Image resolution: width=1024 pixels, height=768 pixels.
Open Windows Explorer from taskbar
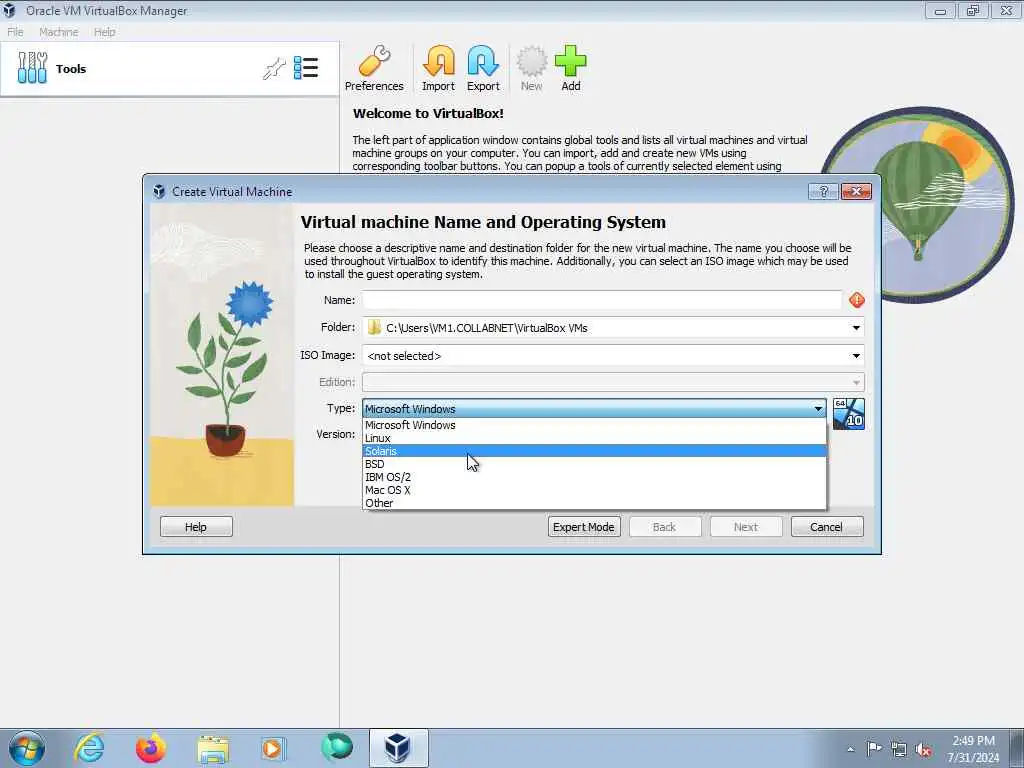(213, 749)
